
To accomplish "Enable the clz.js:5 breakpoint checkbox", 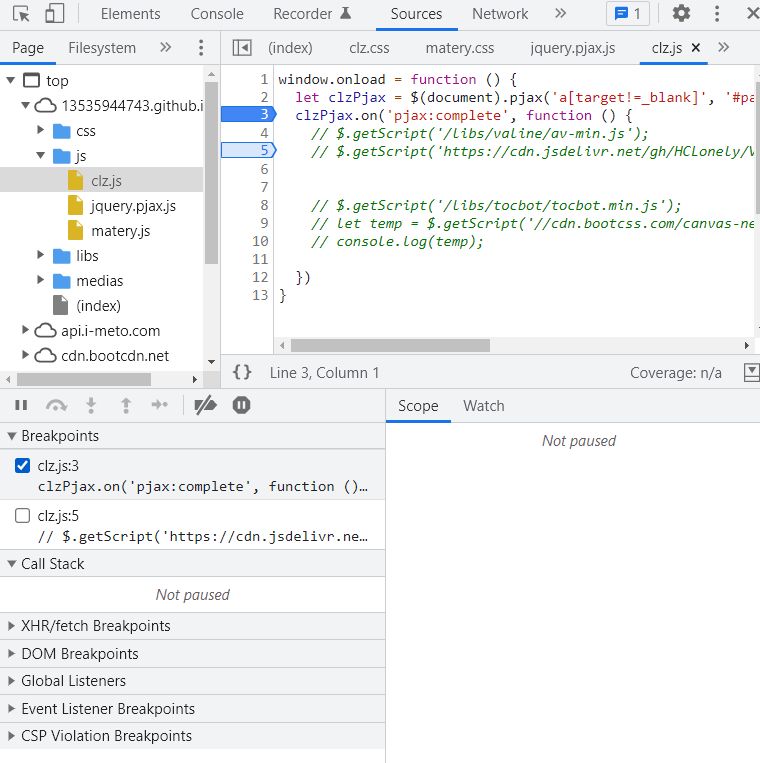I will click(x=23, y=516).
